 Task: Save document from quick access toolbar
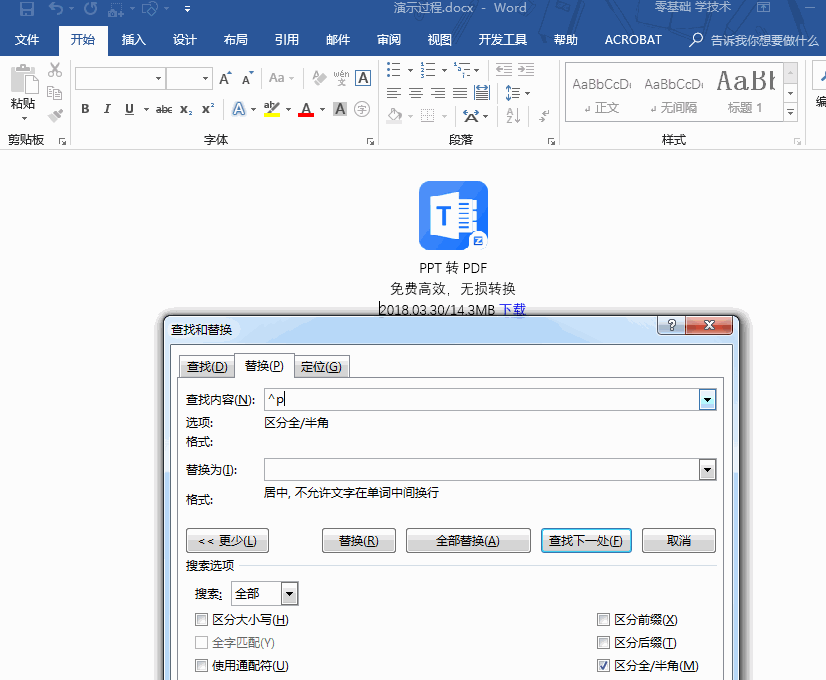(26, 8)
